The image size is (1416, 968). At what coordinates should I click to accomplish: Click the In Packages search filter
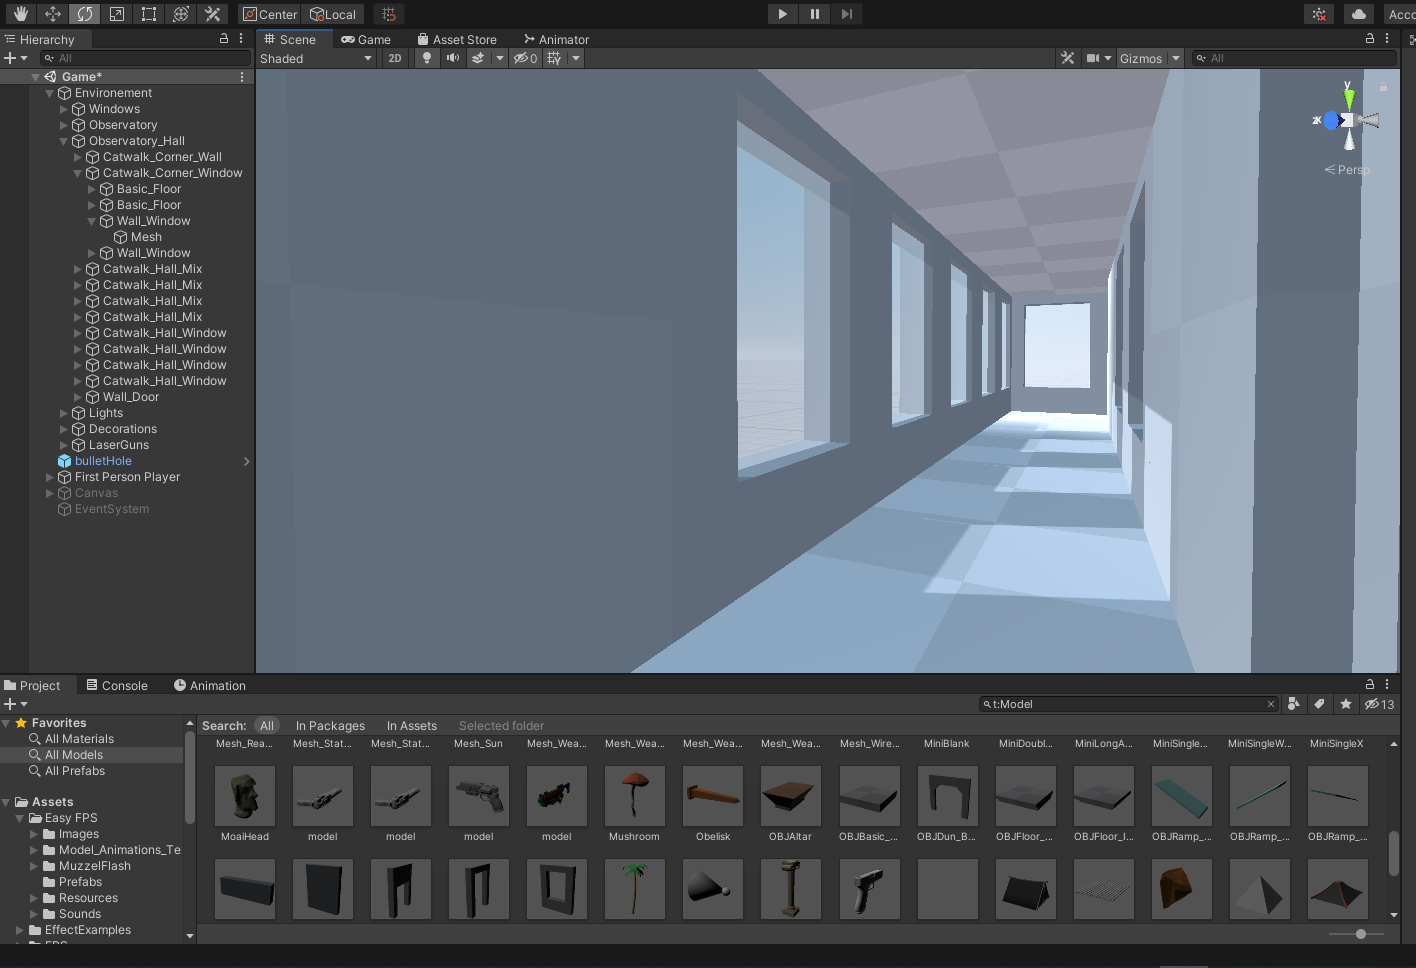pyautogui.click(x=330, y=725)
